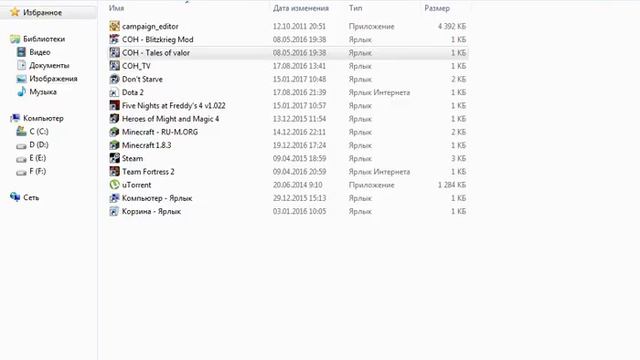640x360 pixels.
Task: Click the Don't Starve shortcut icon
Action: [114, 79]
